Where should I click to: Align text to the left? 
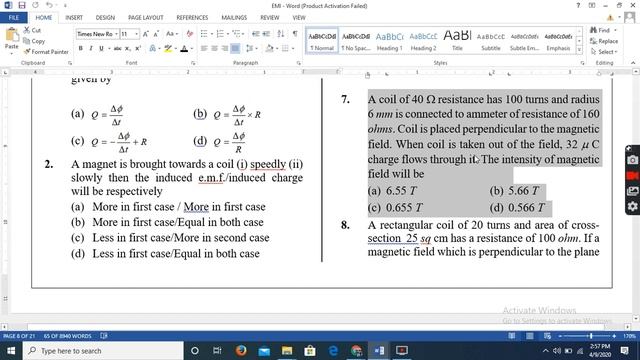pos(204,49)
